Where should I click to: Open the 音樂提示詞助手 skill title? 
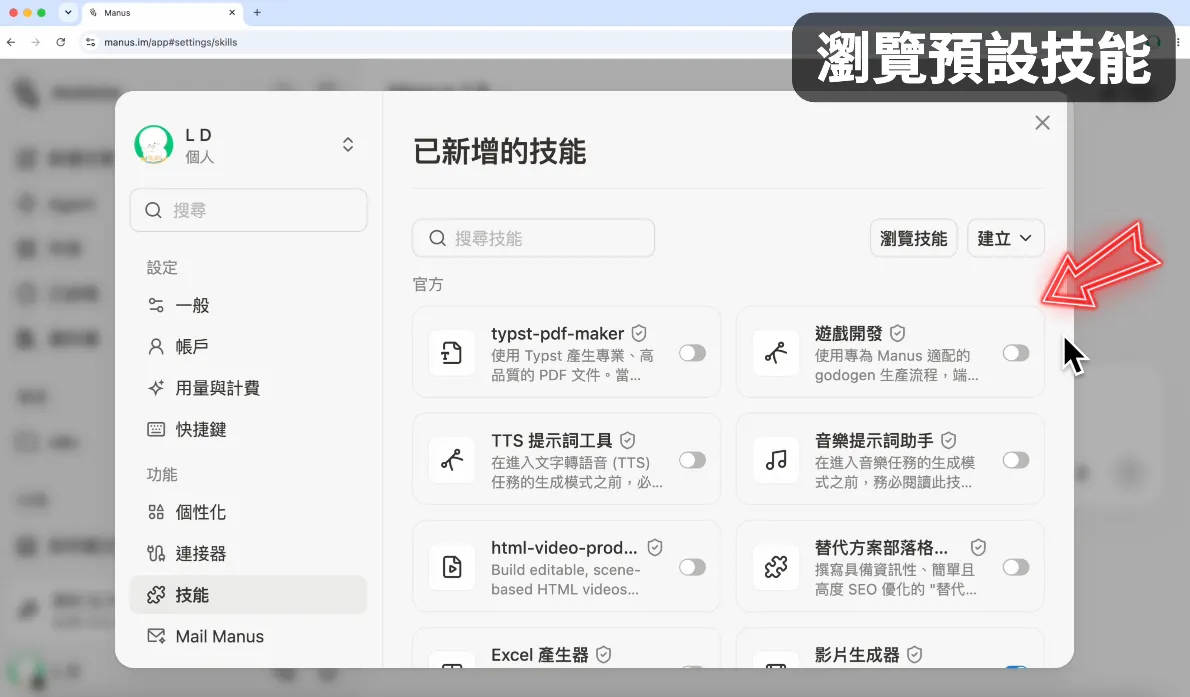[x=874, y=440]
